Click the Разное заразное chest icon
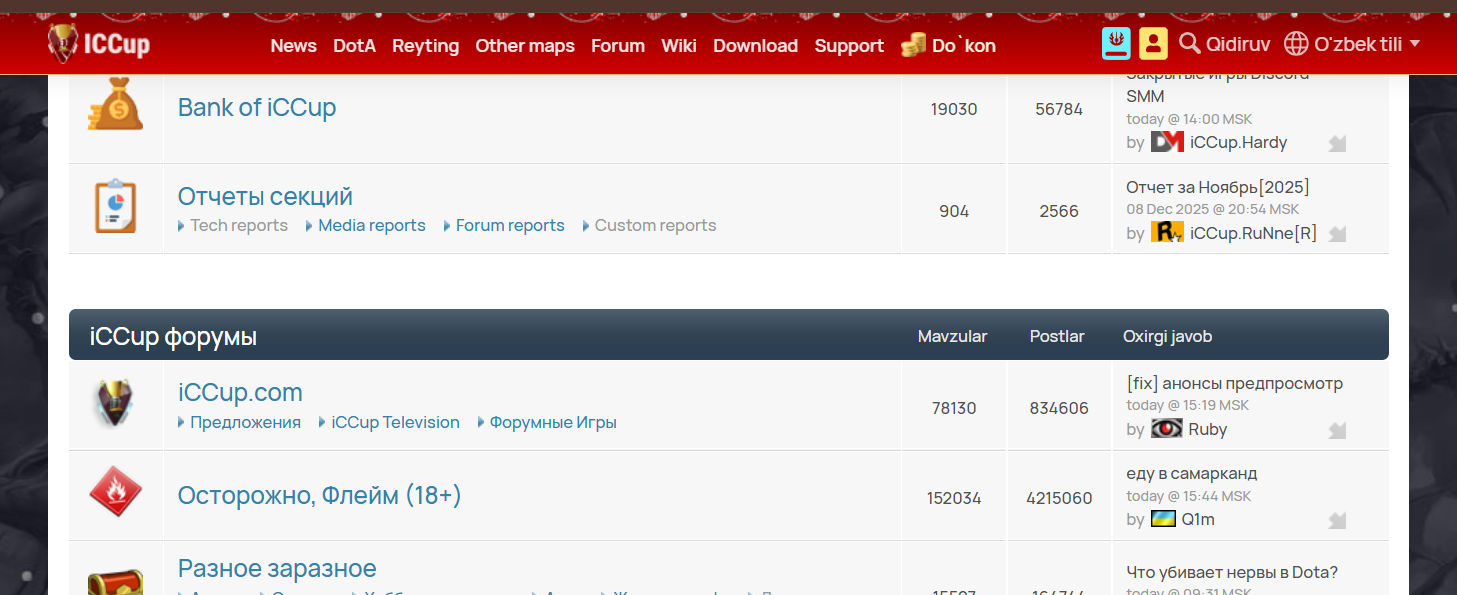 pyautogui.click(x=115, y=582)
